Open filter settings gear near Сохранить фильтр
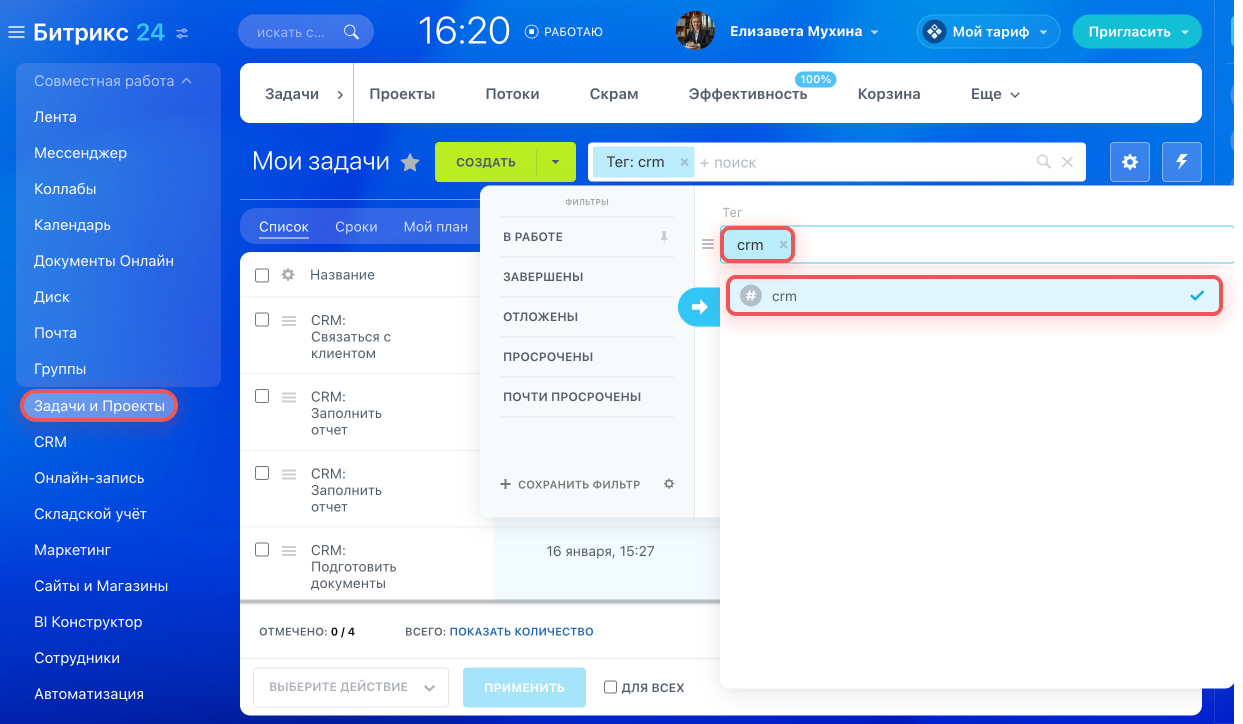Viewport: 1243px width, 724px height. click(669, 484)
